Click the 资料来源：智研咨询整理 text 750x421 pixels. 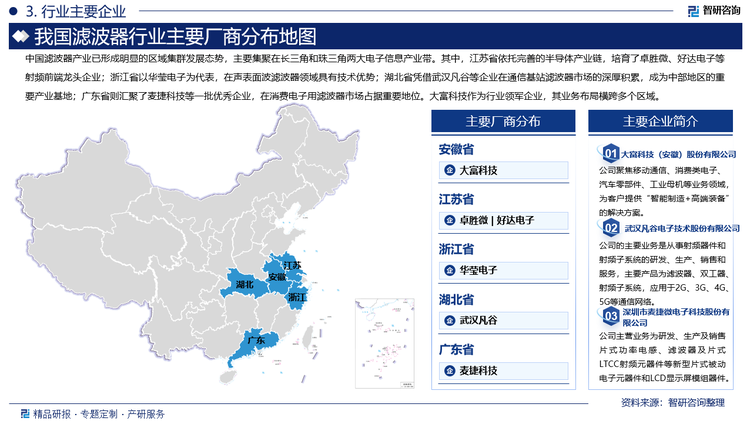(x=673, y=403)
